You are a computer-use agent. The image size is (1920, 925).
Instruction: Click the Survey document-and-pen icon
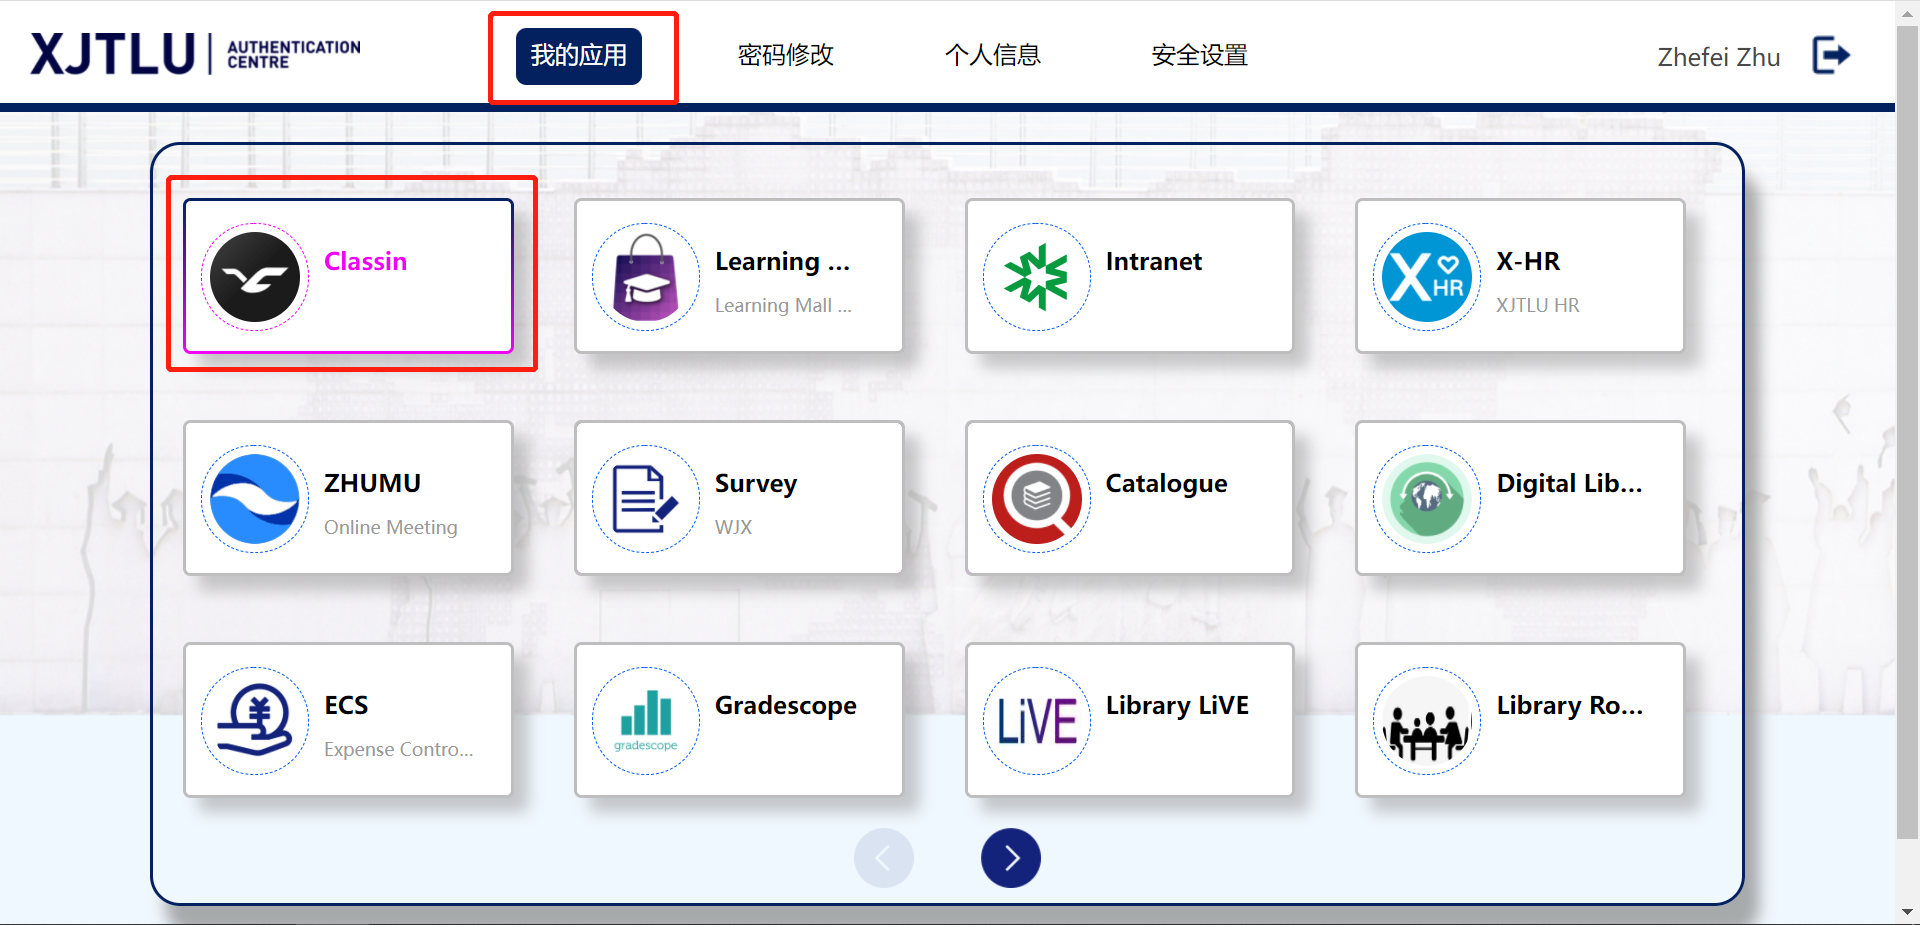[646, 499]
